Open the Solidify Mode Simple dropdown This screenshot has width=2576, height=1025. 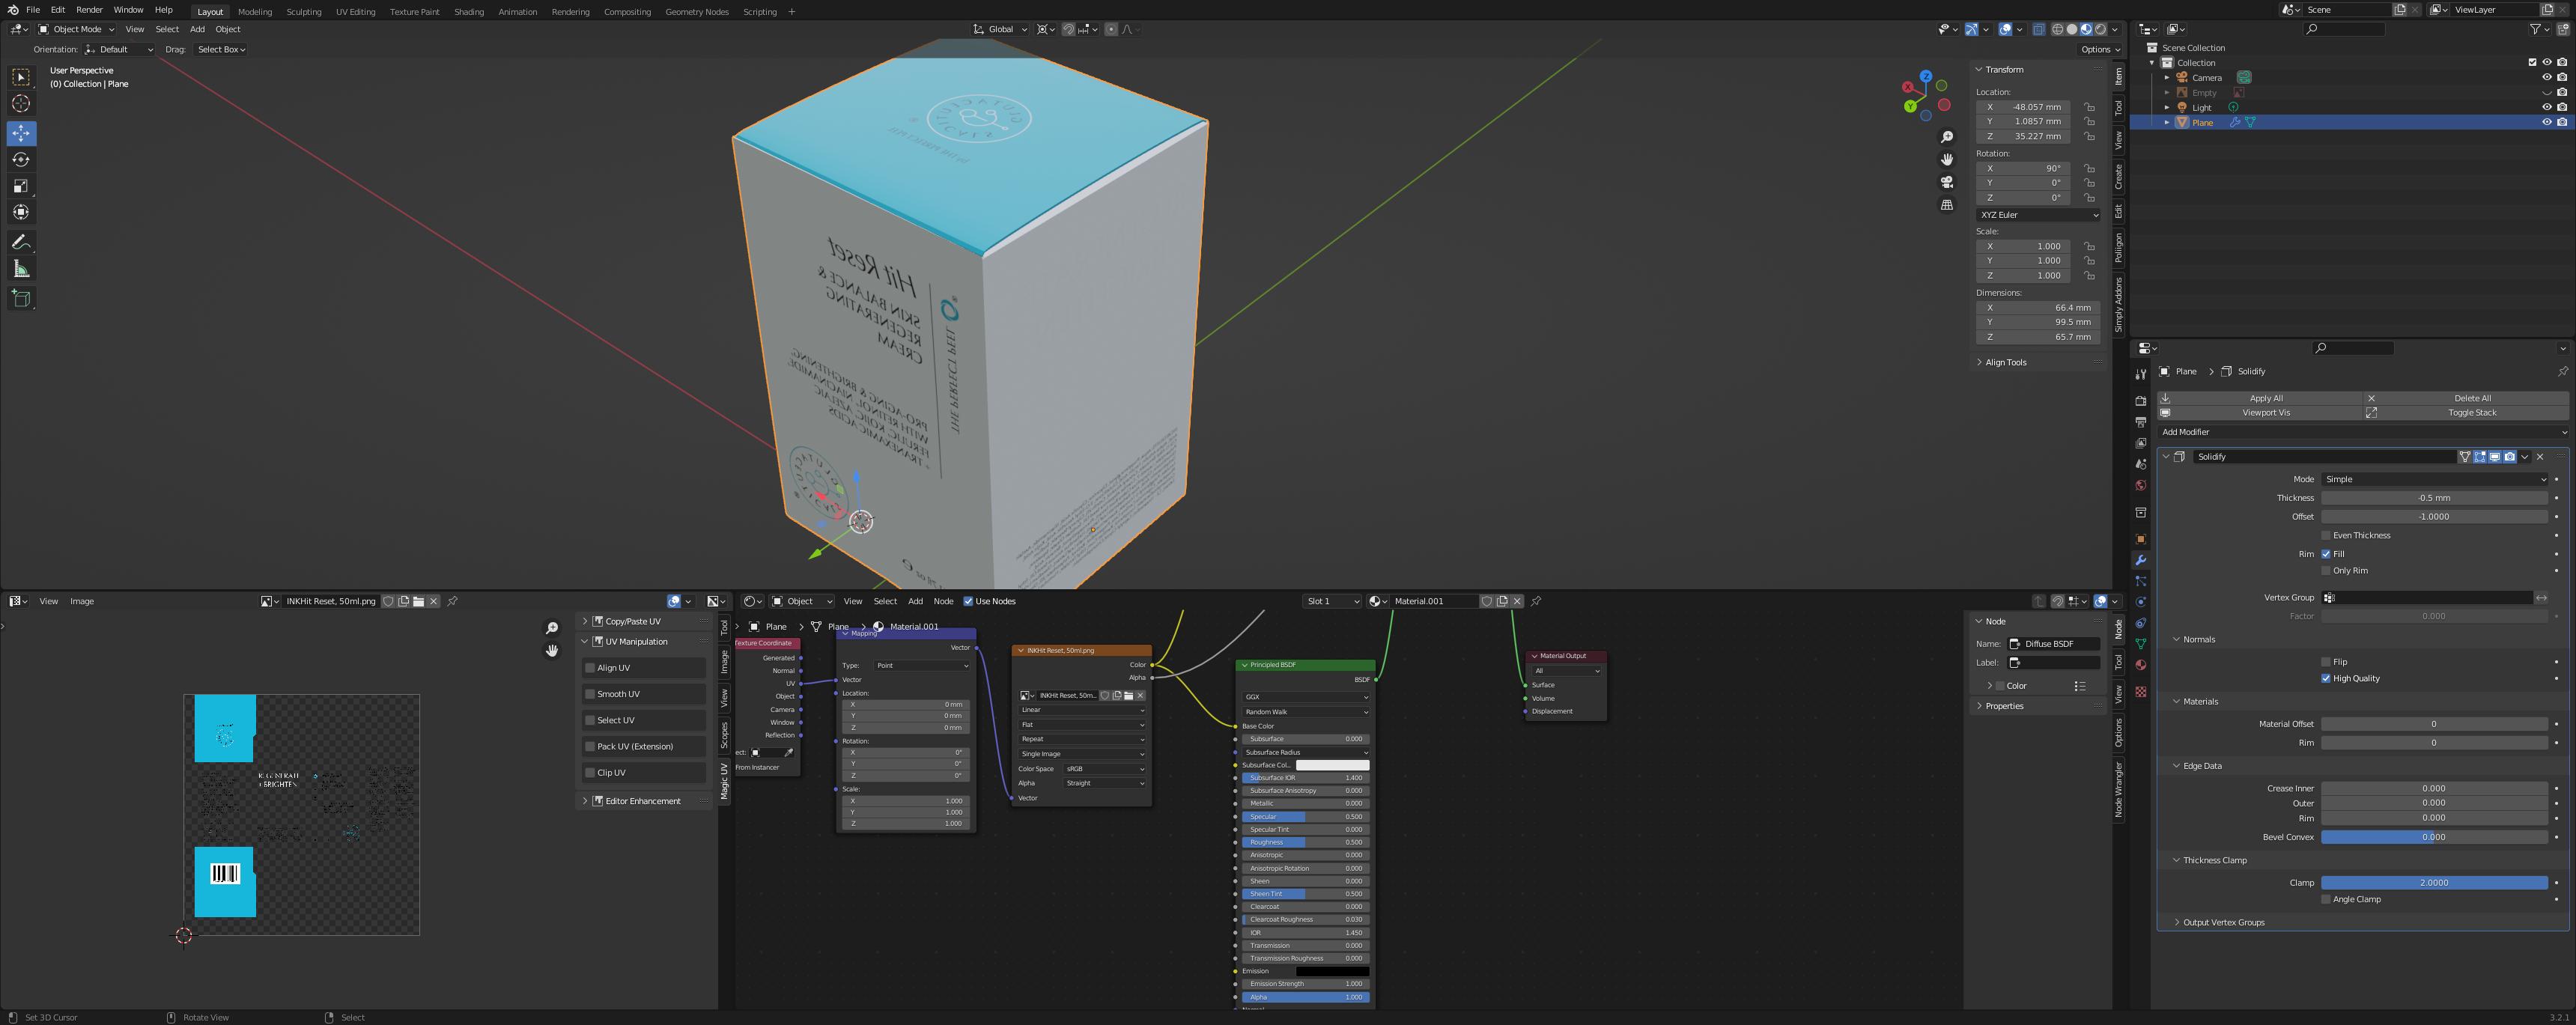click(2434, 479)
